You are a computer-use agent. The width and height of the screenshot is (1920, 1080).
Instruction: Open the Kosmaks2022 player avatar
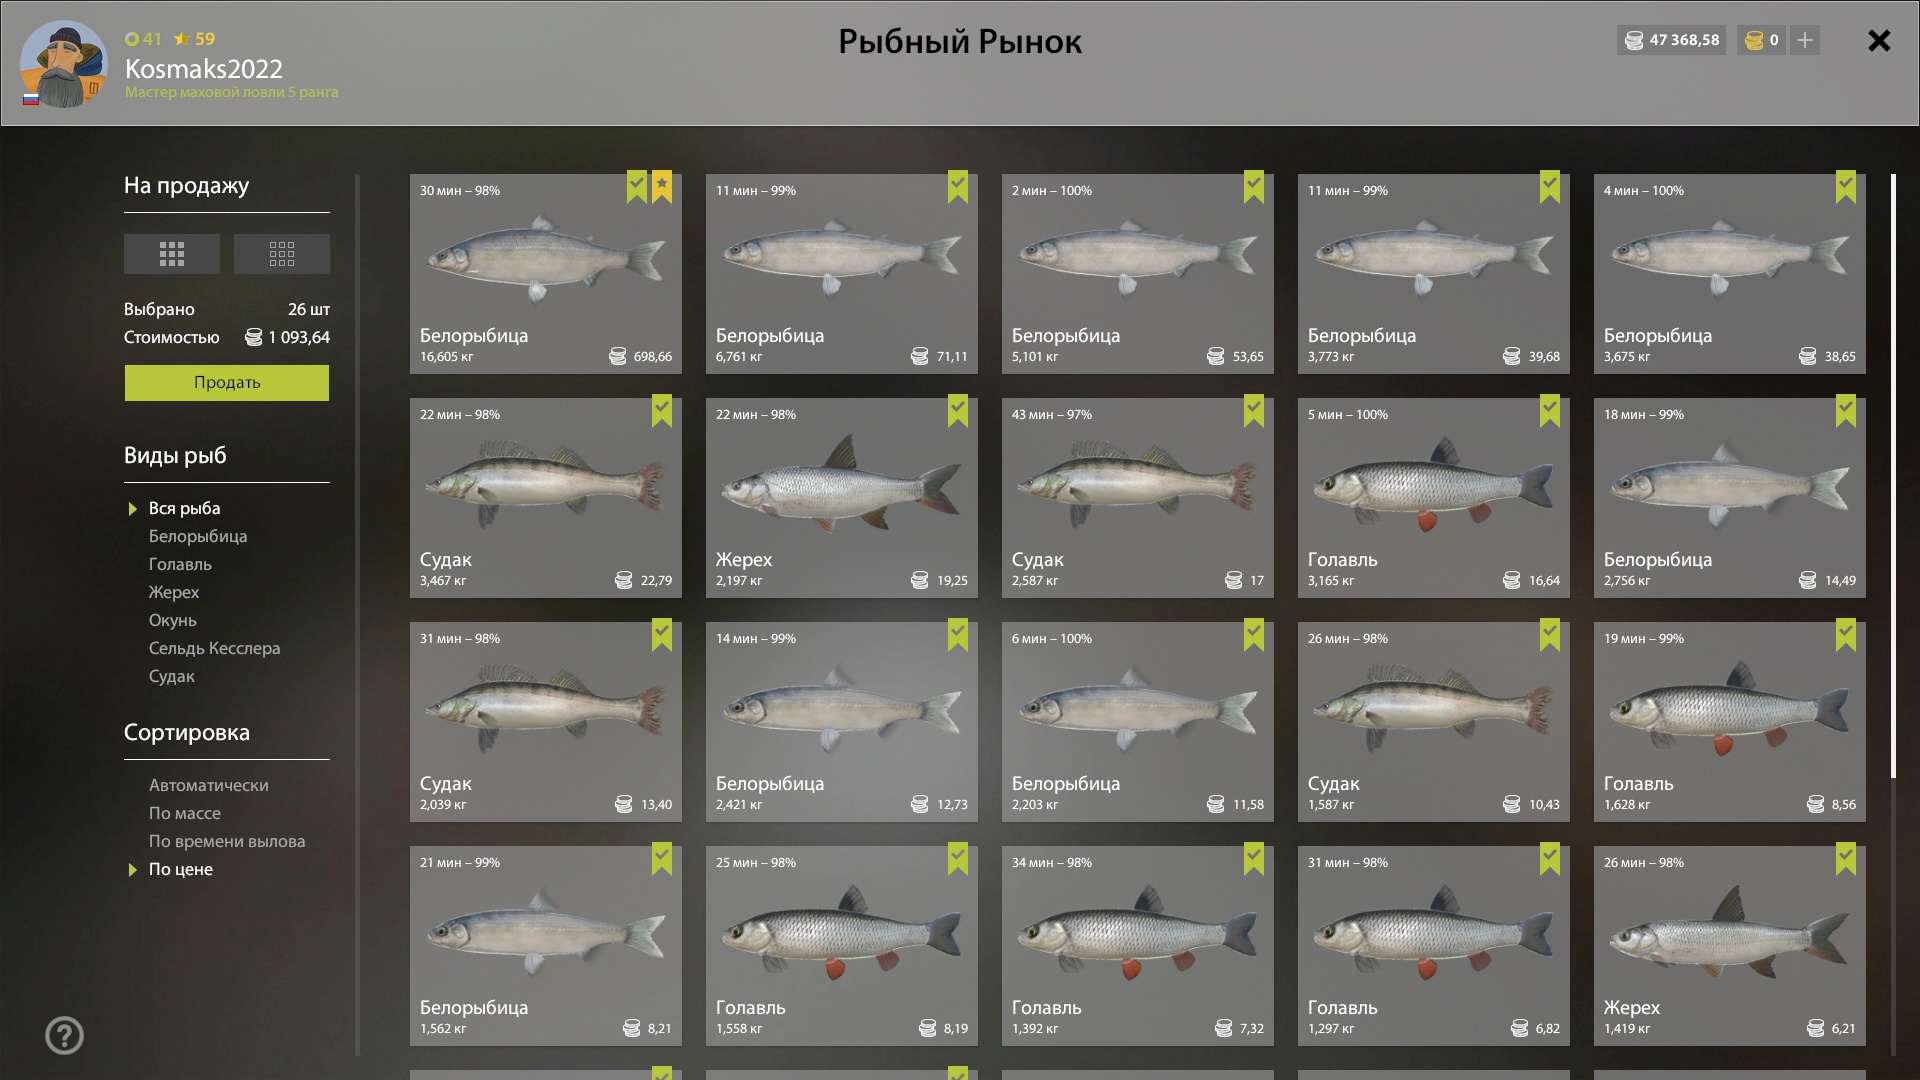click(64, 63)
